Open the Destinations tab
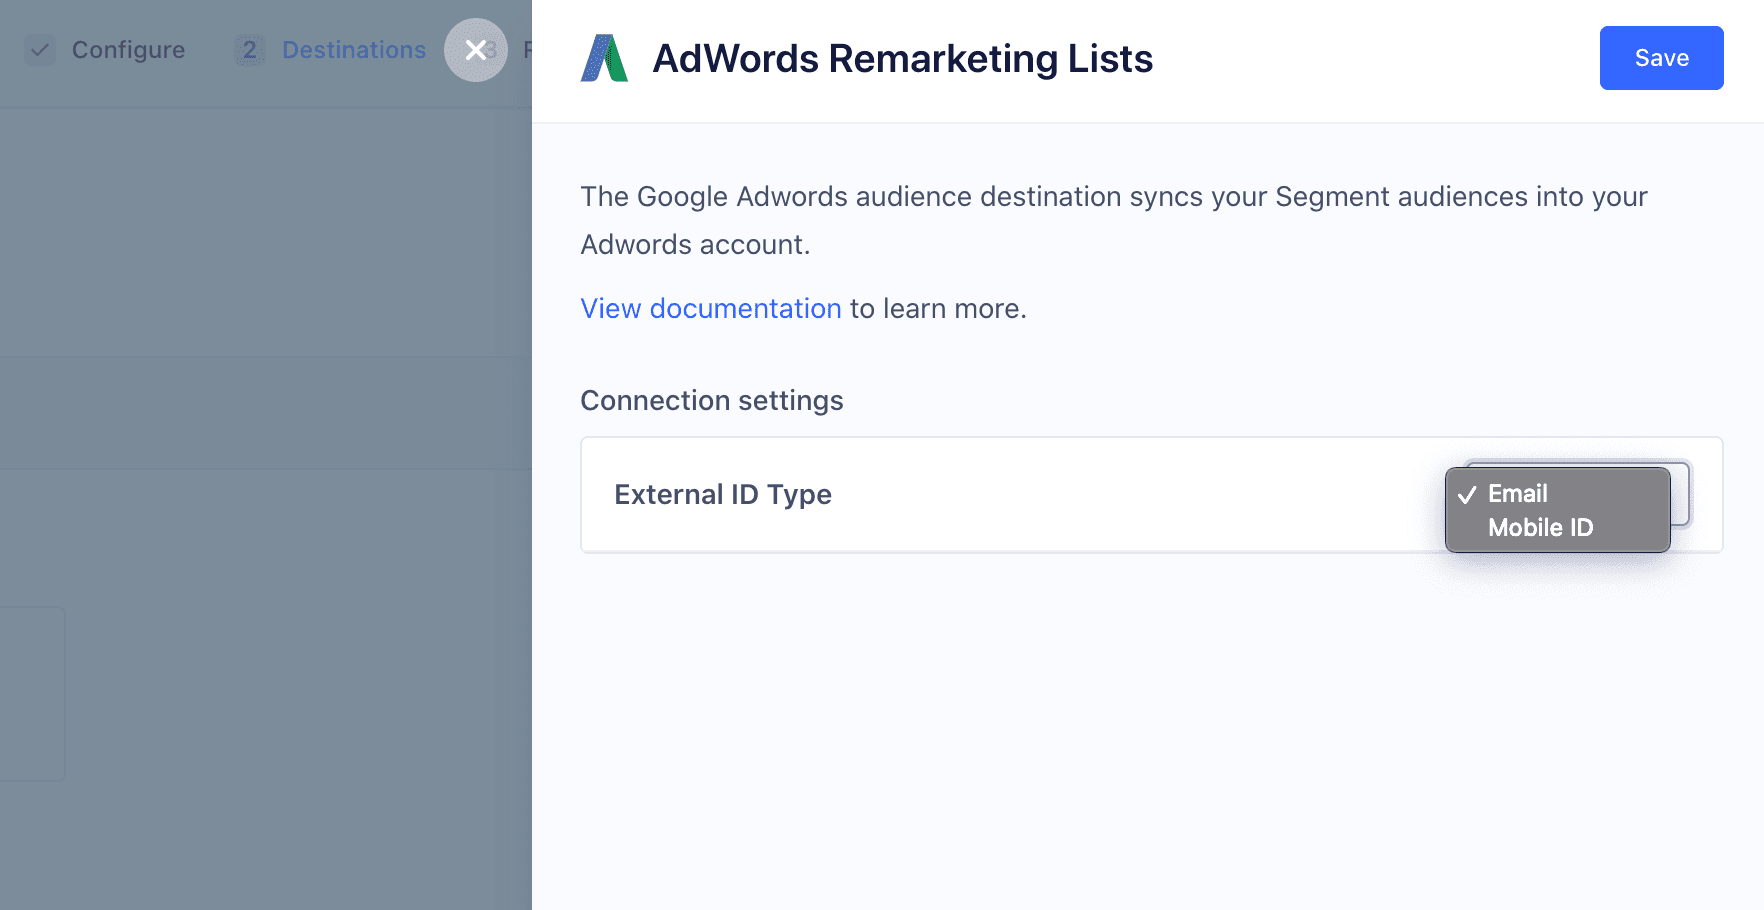 [353, 50]
